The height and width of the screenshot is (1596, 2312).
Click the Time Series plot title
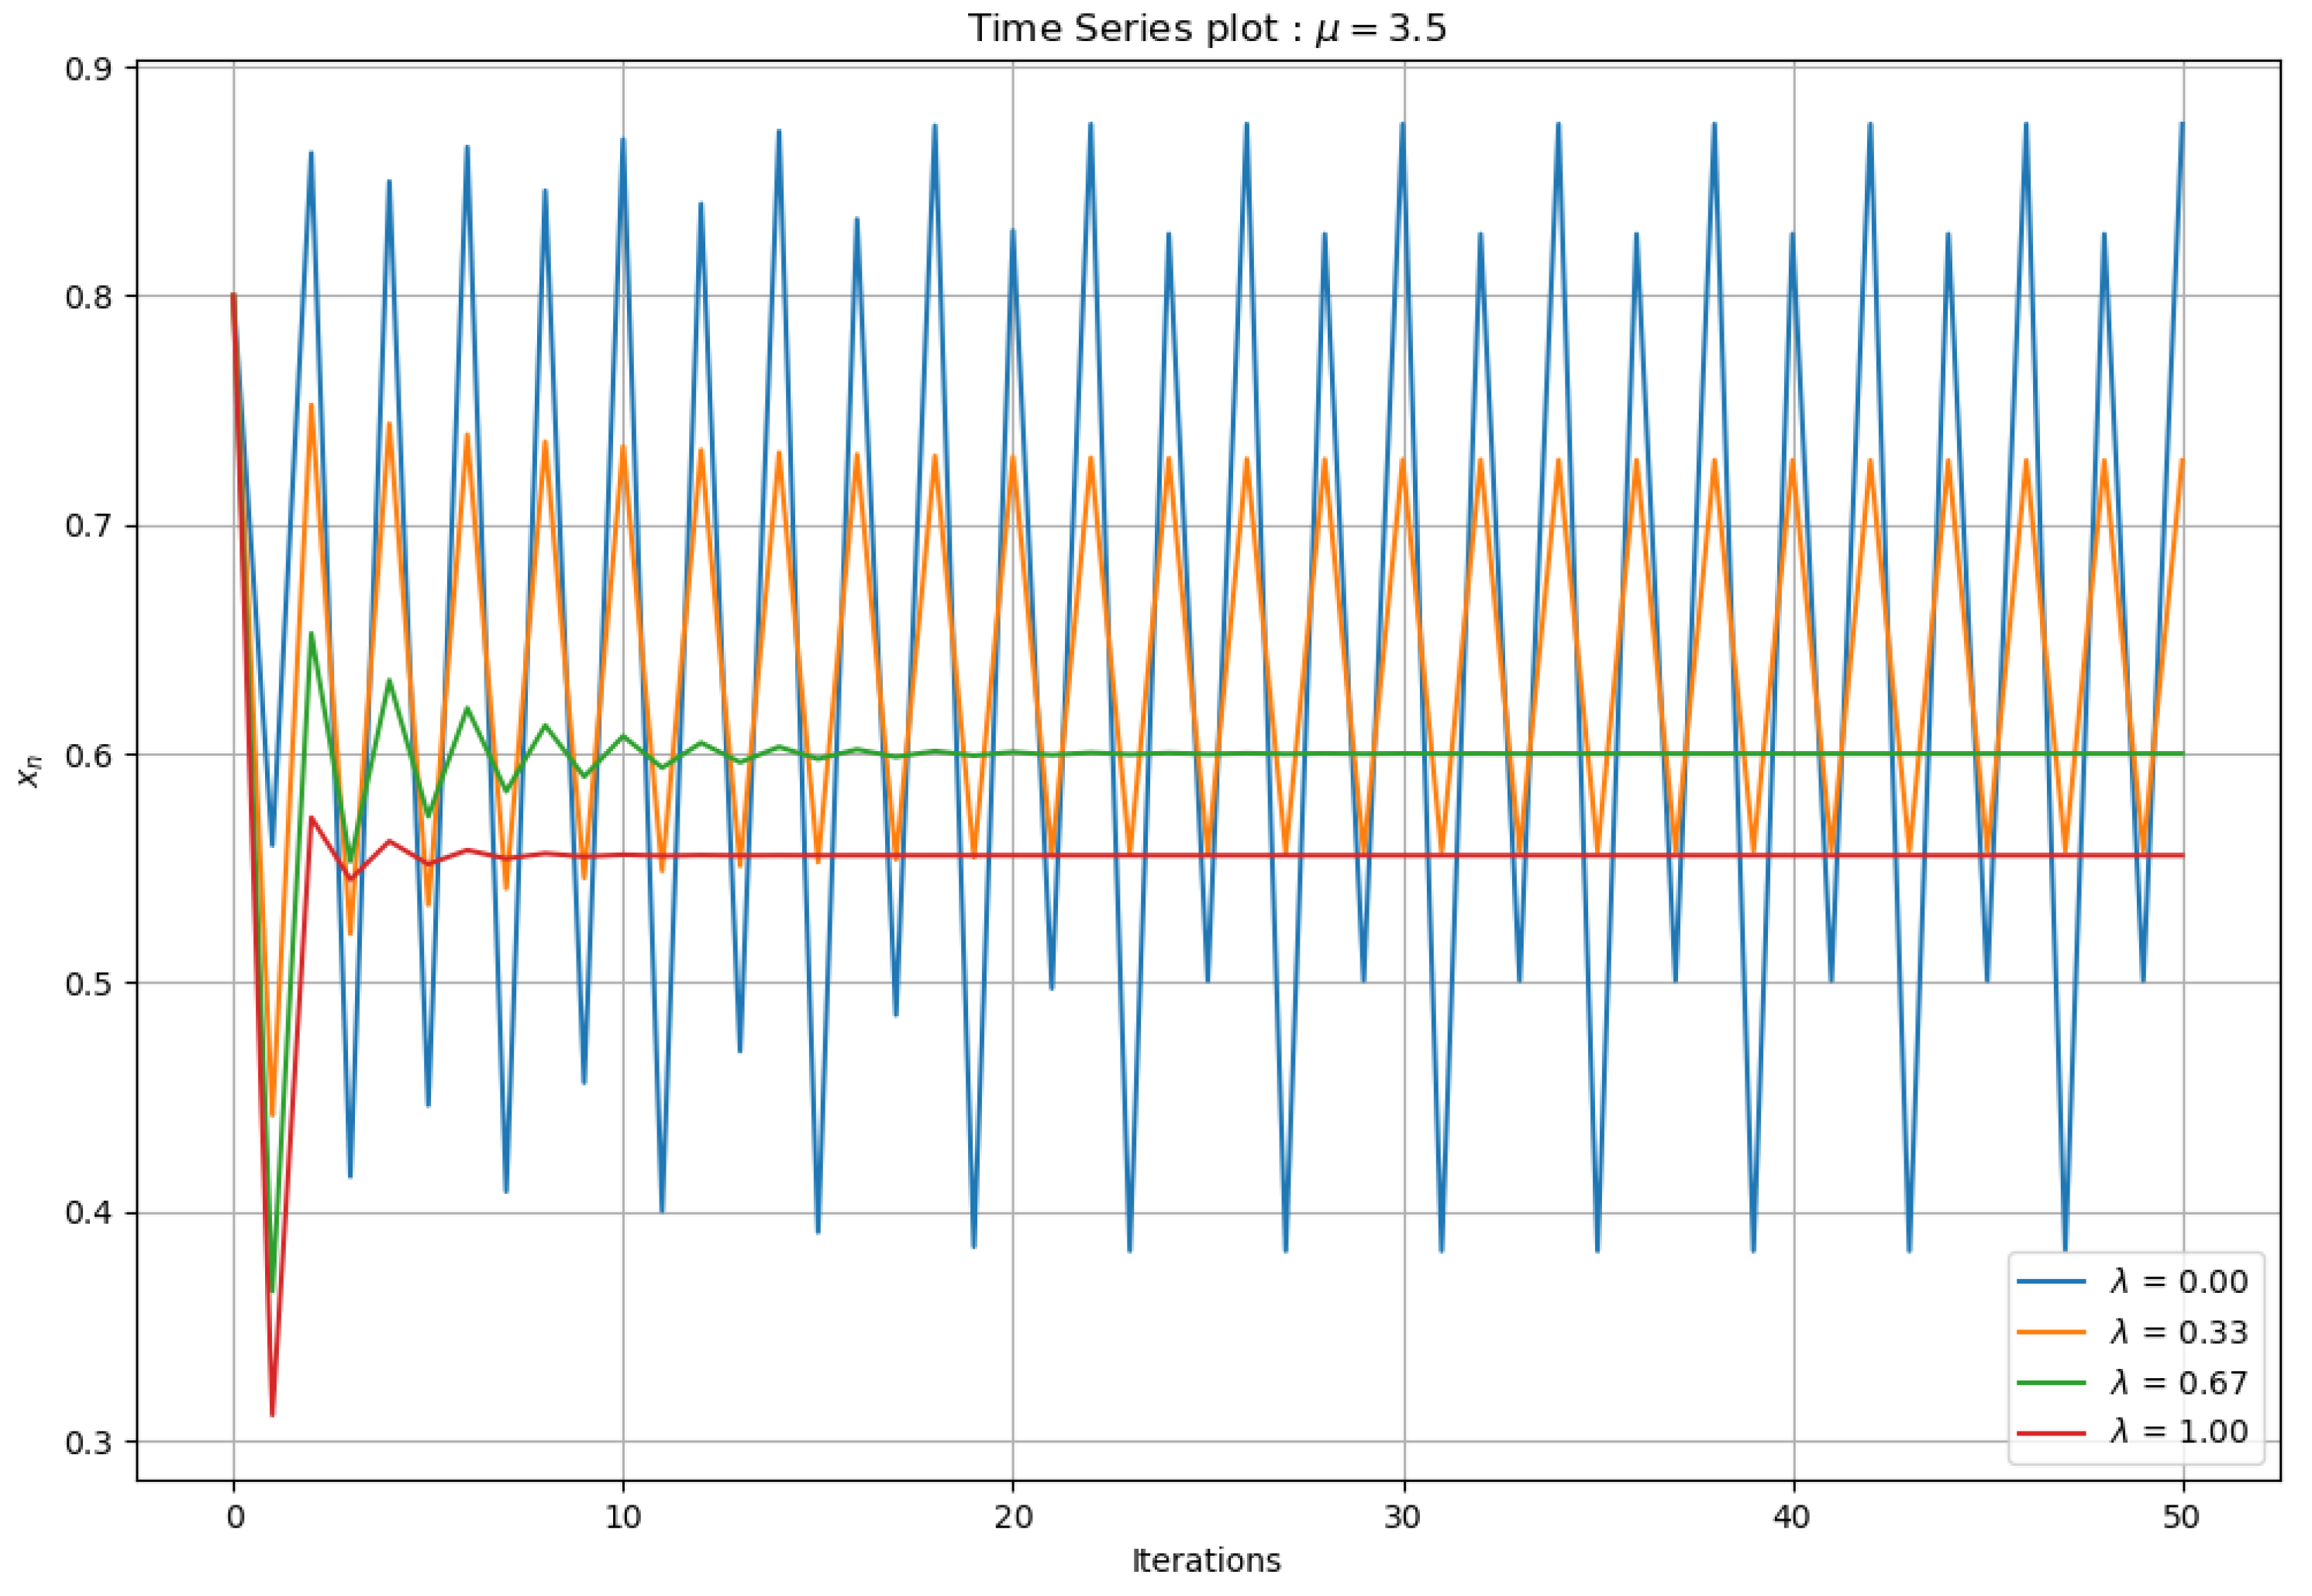tap(1206, 28)
